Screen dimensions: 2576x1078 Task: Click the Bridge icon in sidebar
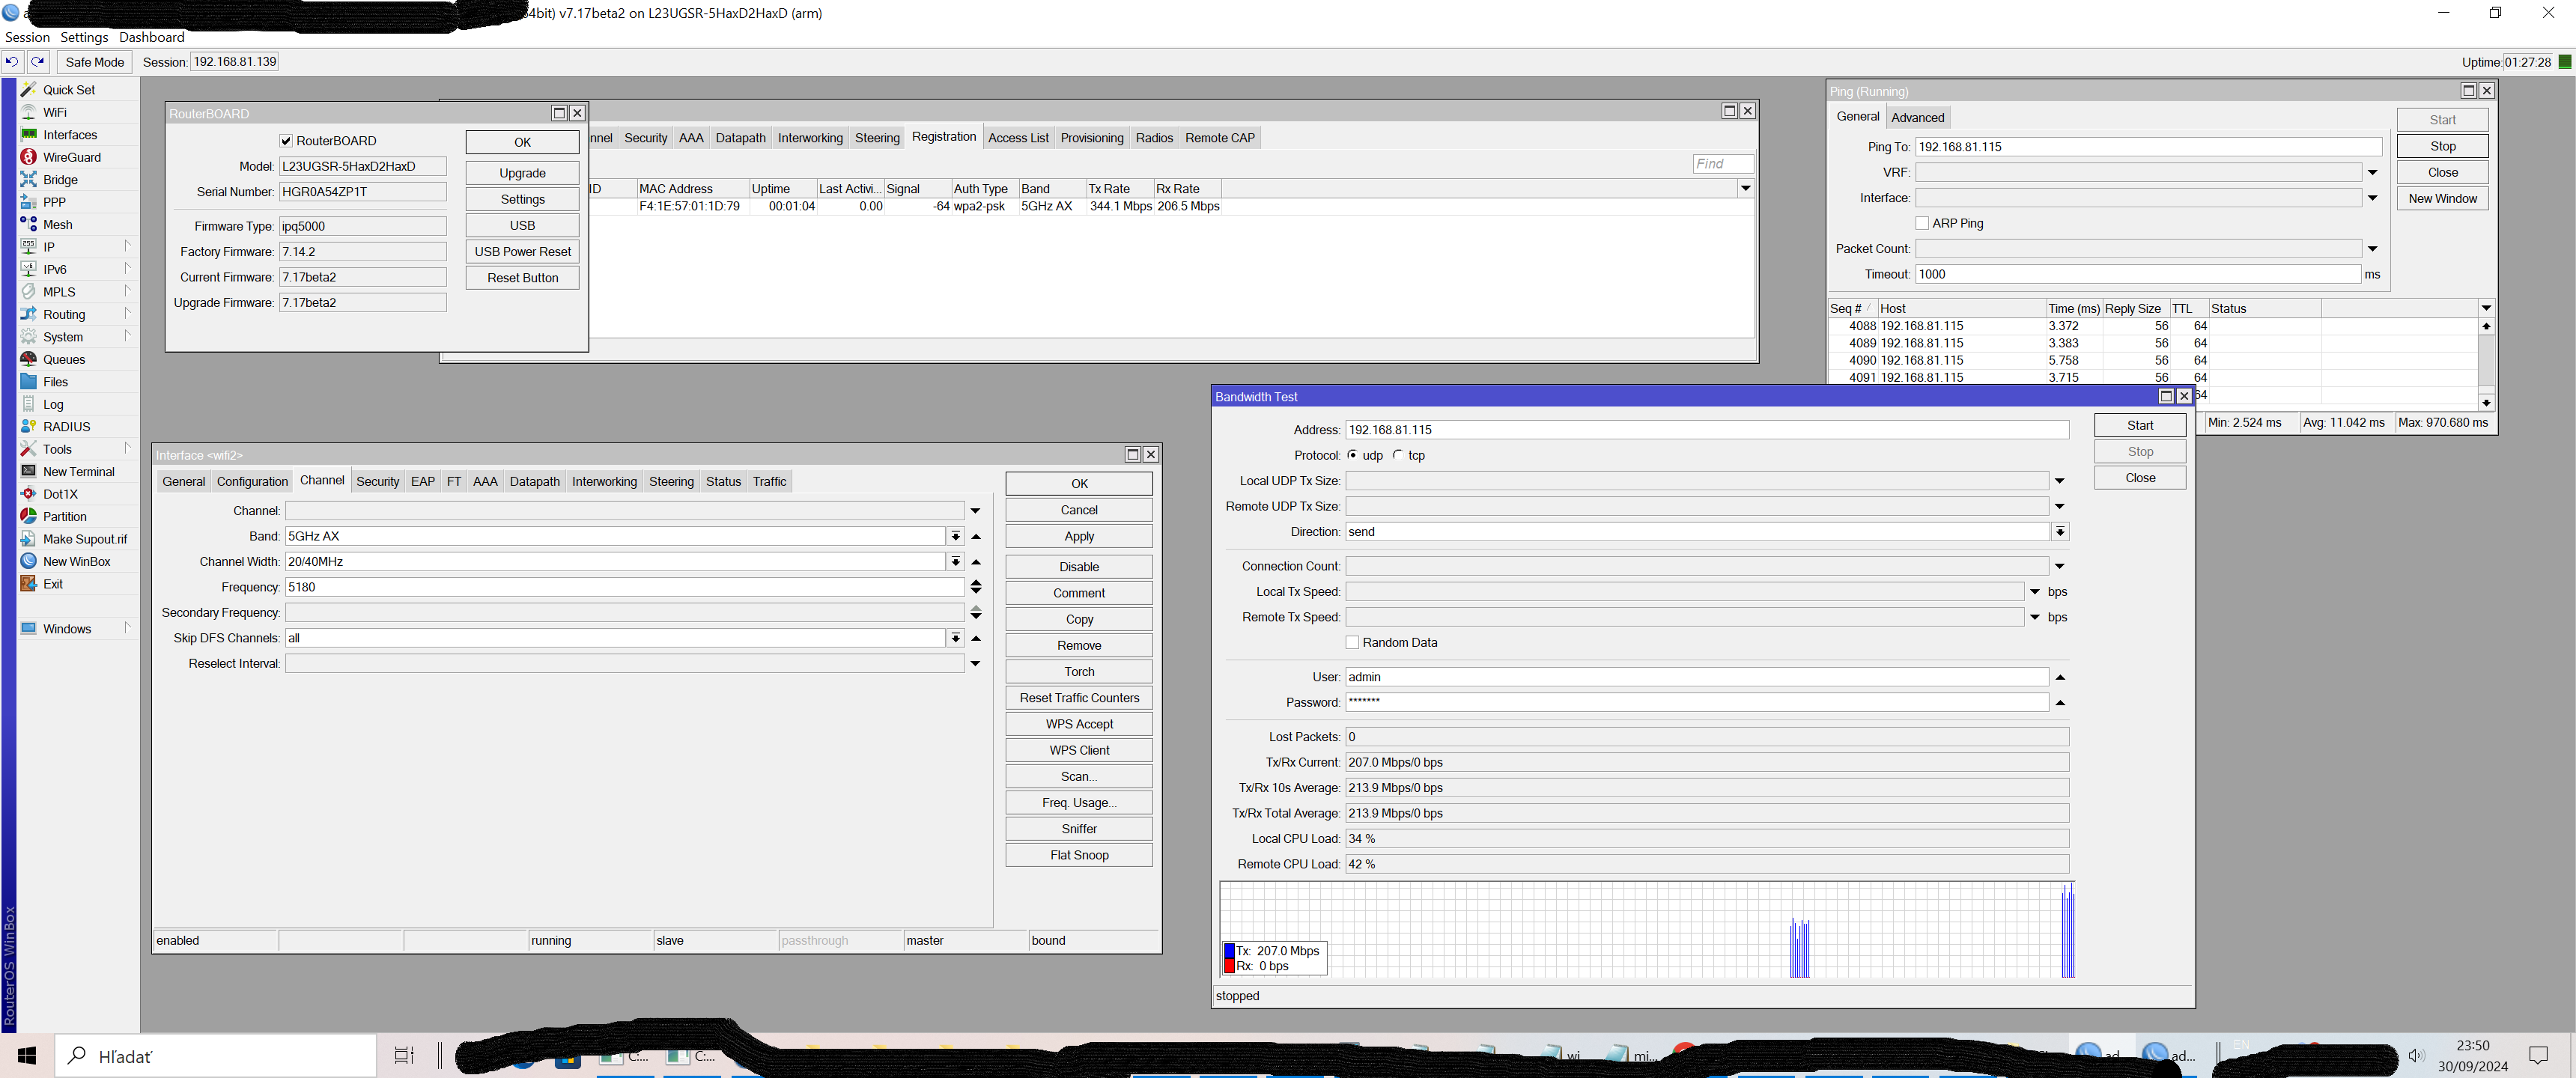click(28, 180)
